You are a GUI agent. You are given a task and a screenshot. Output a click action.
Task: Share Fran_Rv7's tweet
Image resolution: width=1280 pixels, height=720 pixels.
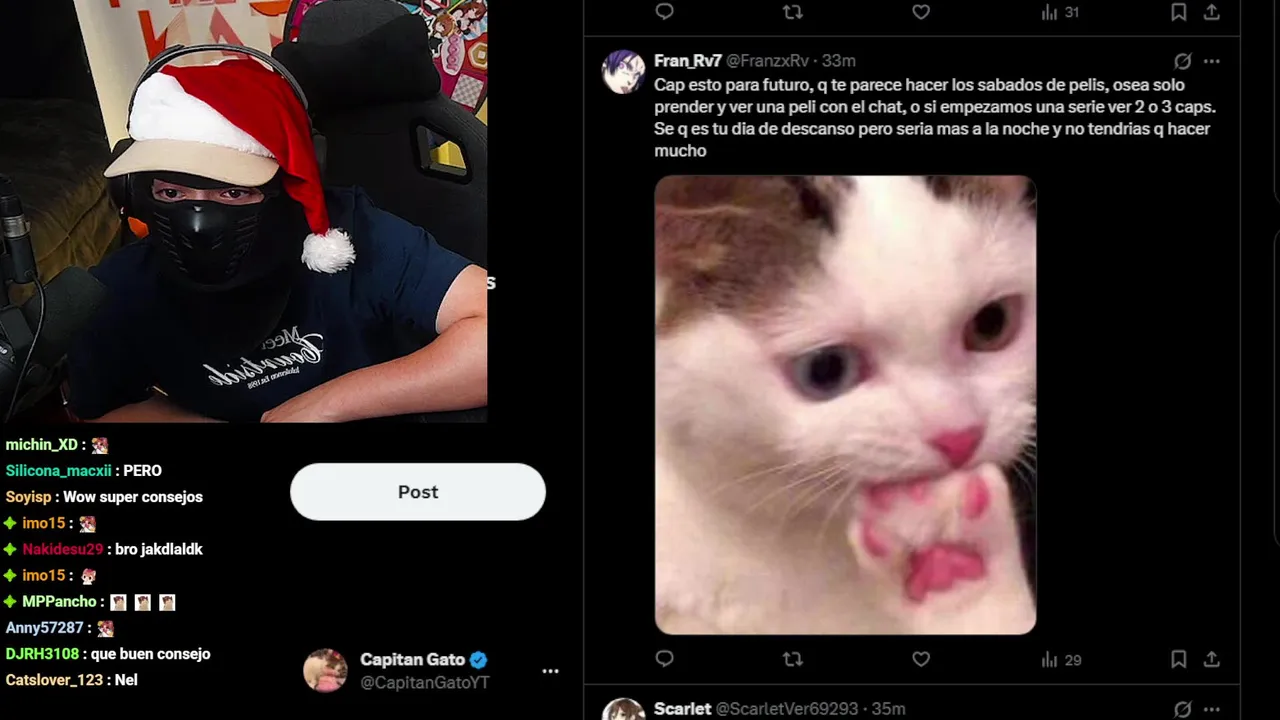click(x=1211, y=659)
